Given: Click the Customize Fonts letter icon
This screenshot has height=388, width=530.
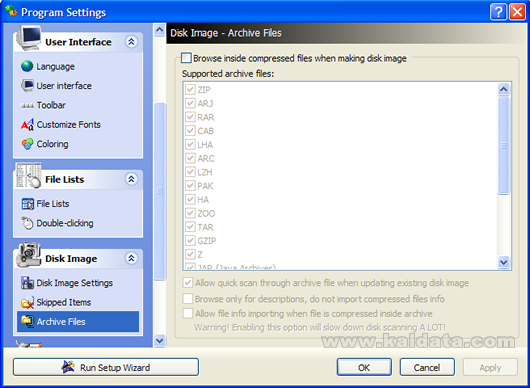Looking at the screenshot, I should pos(27,125).
